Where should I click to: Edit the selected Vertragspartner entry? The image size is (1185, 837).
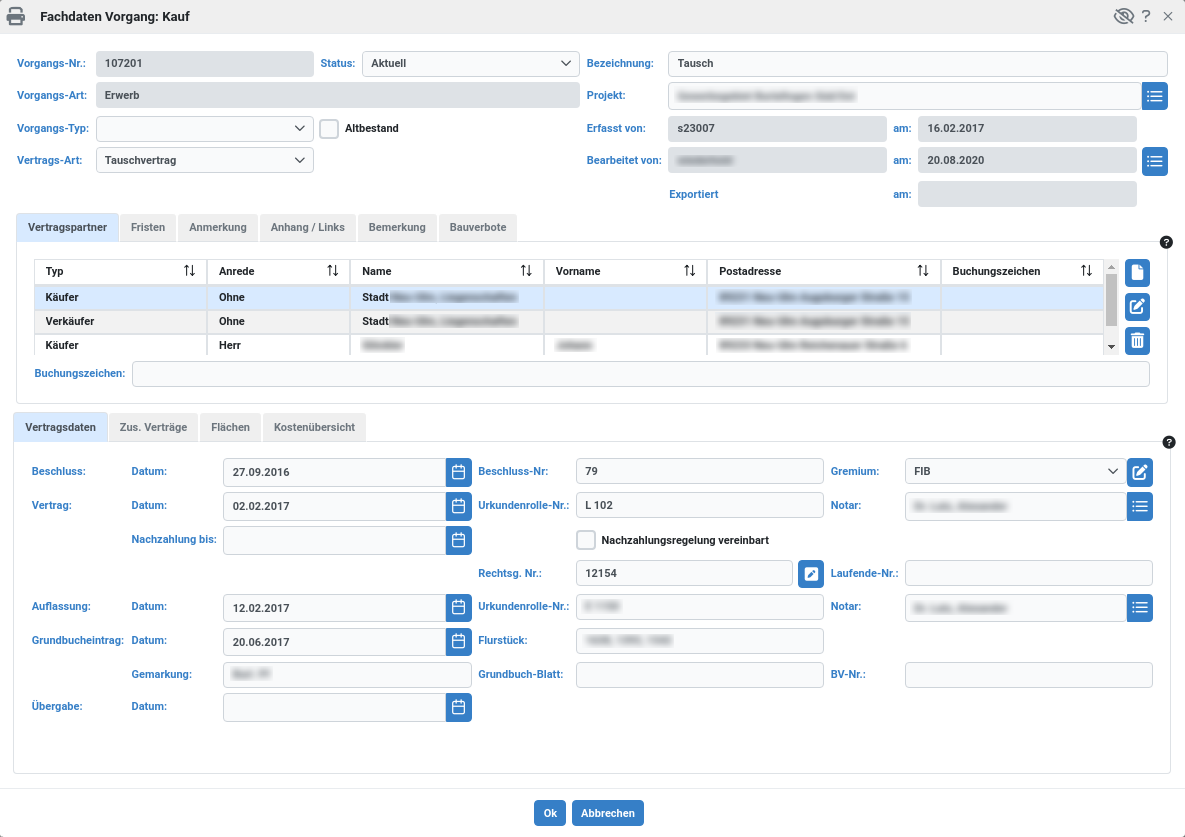(1137, 307)
